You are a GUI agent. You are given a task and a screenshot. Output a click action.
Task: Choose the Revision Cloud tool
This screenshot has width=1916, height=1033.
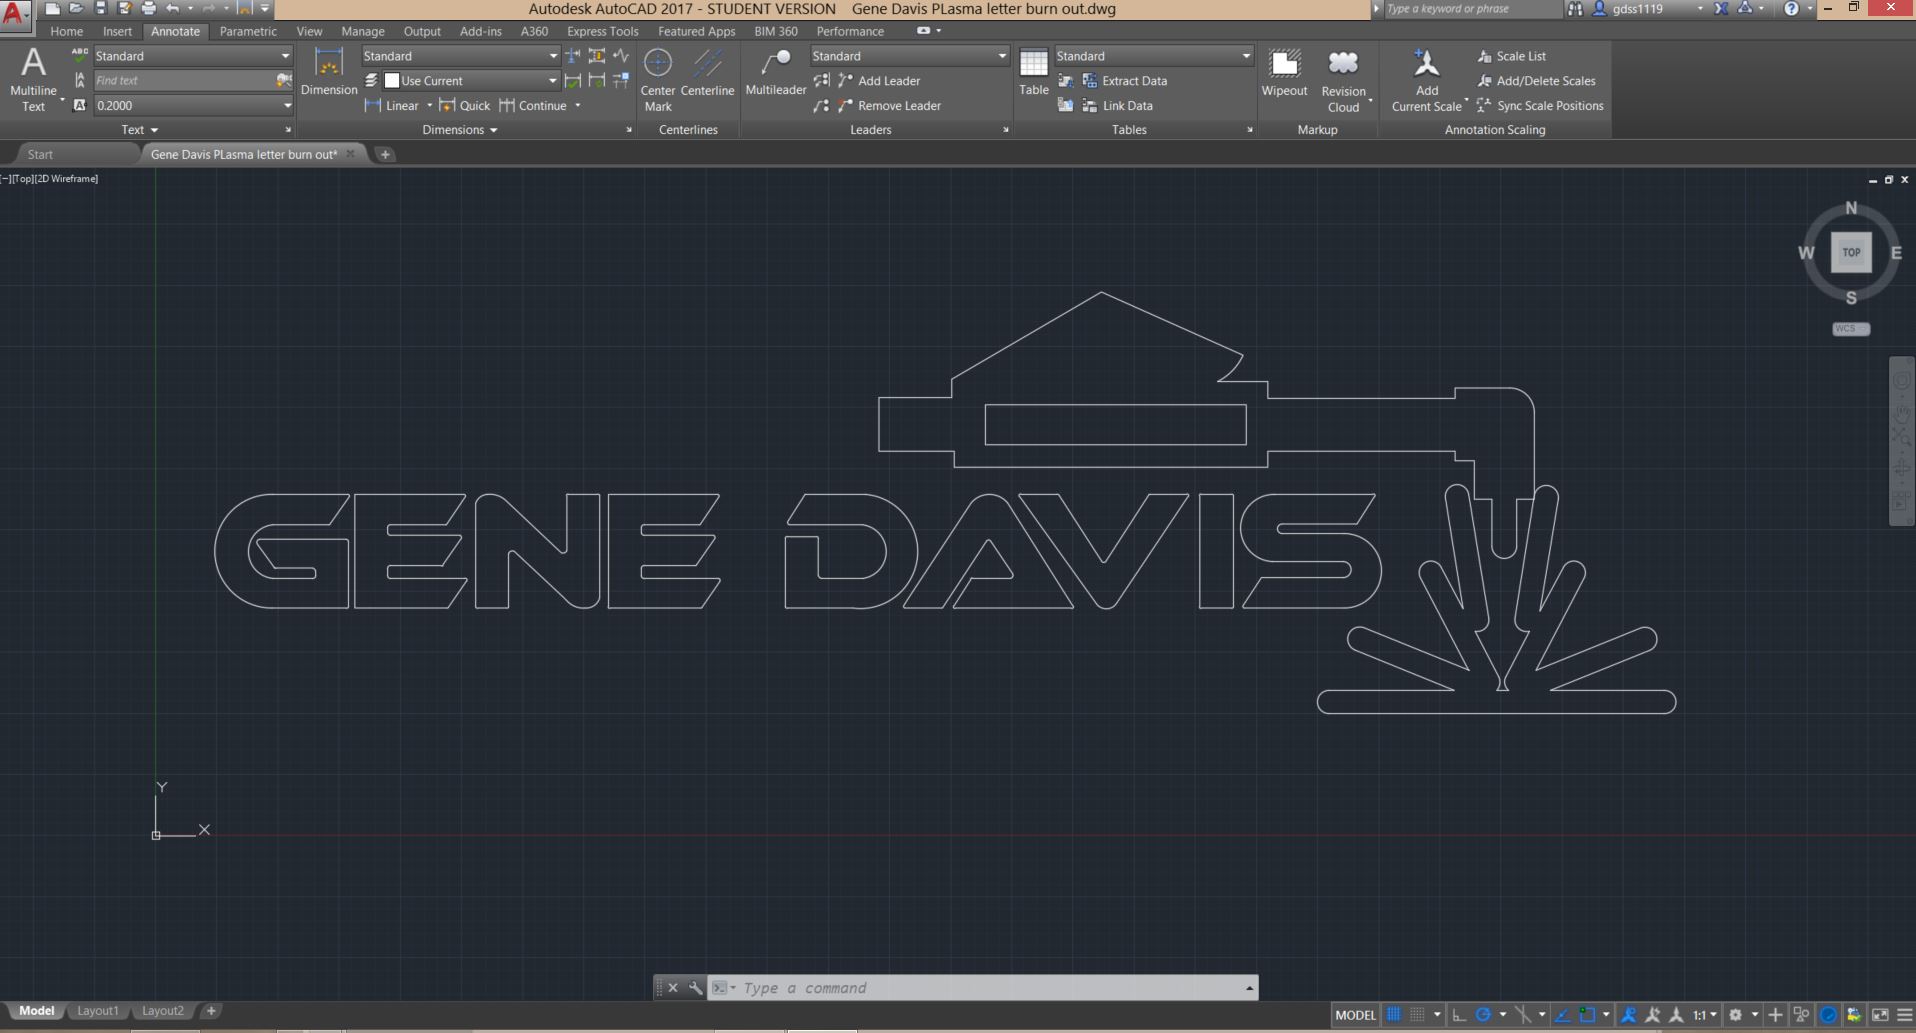tap(1343, 80)
